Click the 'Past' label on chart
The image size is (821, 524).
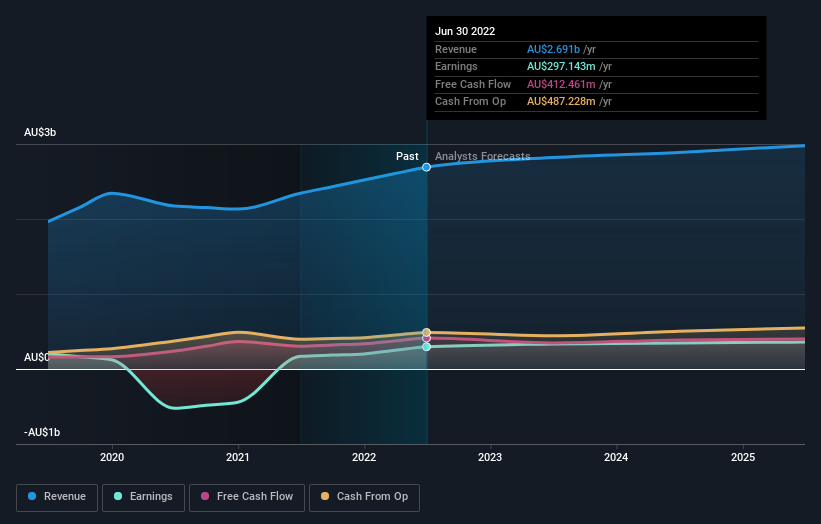[x=407, y=156]
